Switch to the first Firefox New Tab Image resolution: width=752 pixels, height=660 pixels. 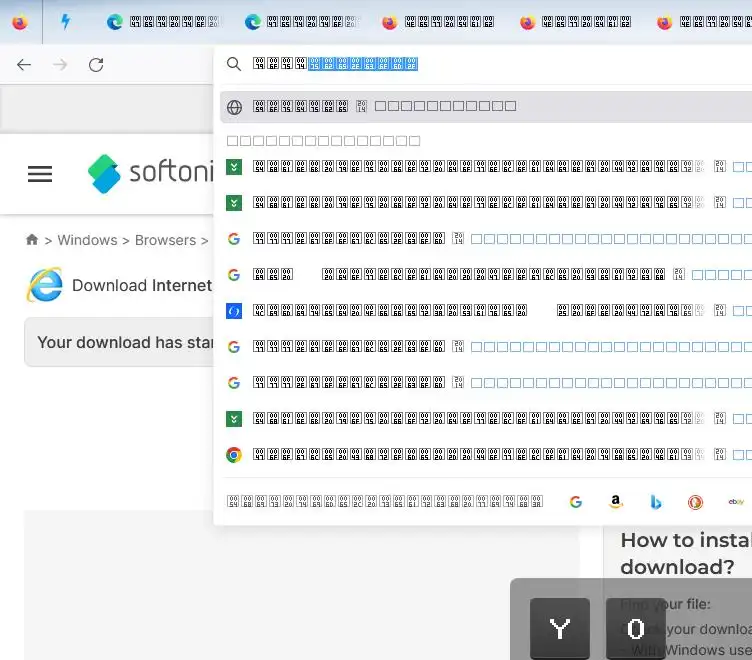(439, 22)
